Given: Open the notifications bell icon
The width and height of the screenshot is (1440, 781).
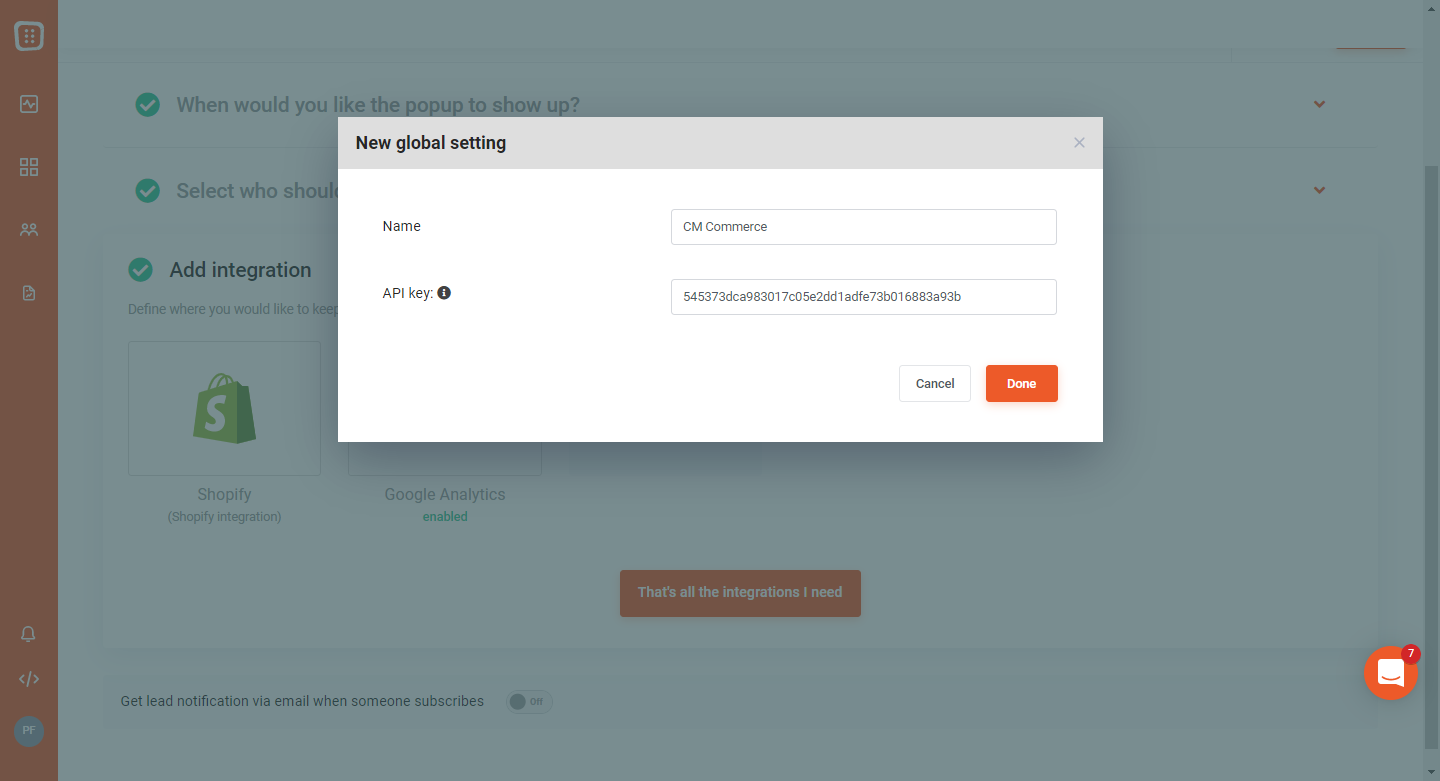Looking at the screenshot, I should pyautogui.click(x=29, y=634).
